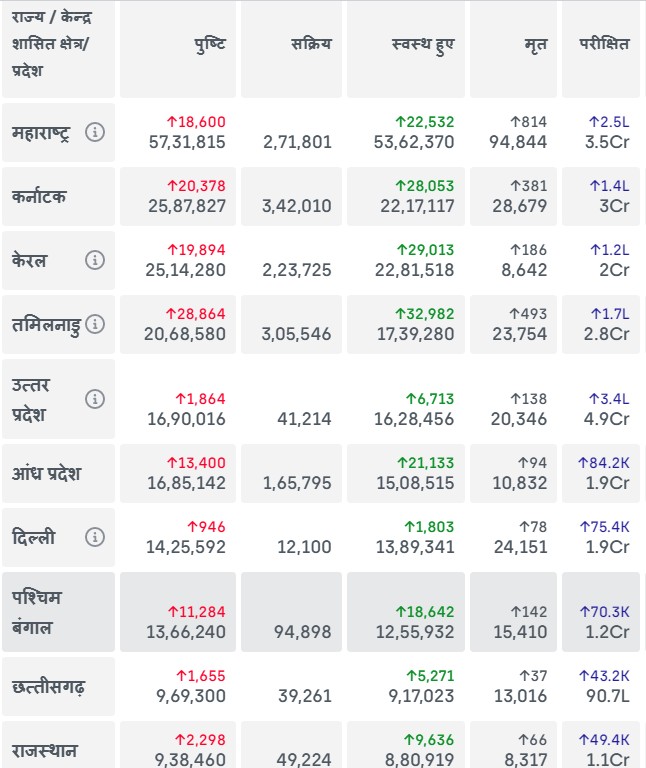Open info icon beside केरल

tap(95, 260)
